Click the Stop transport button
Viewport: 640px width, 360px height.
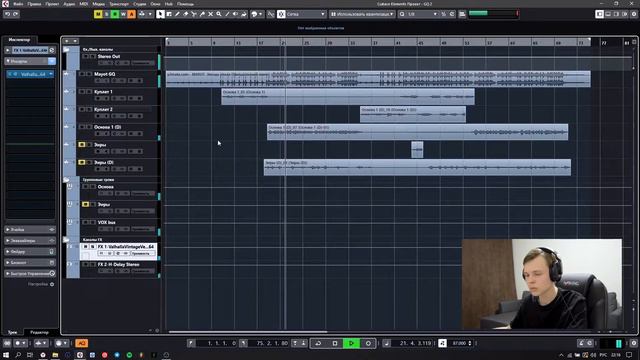point(335,344)
